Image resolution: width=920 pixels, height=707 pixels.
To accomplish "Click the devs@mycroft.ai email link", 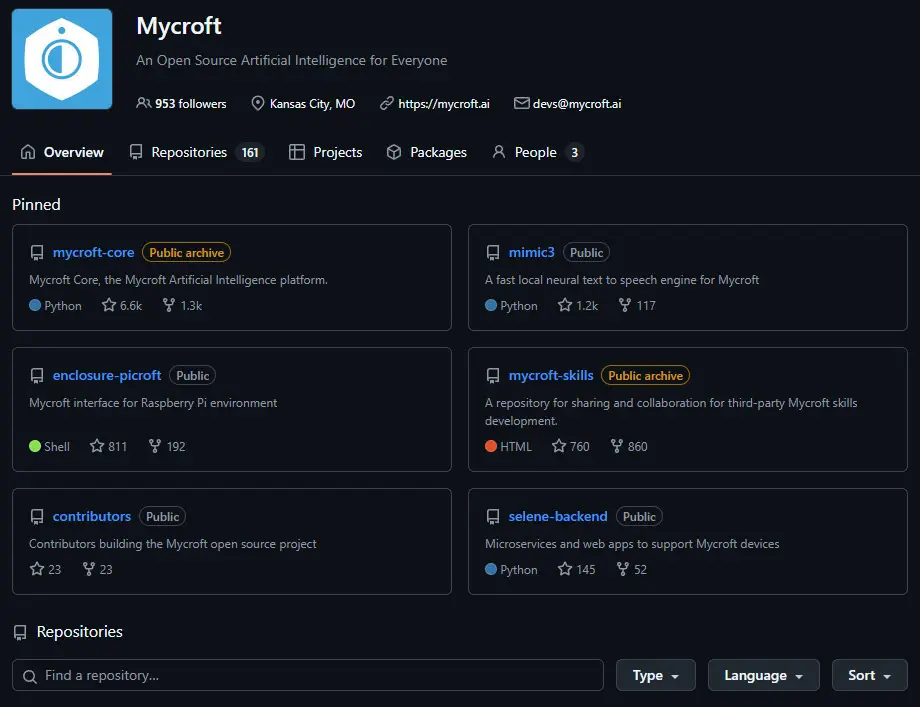I will click(x=577, y=104).
